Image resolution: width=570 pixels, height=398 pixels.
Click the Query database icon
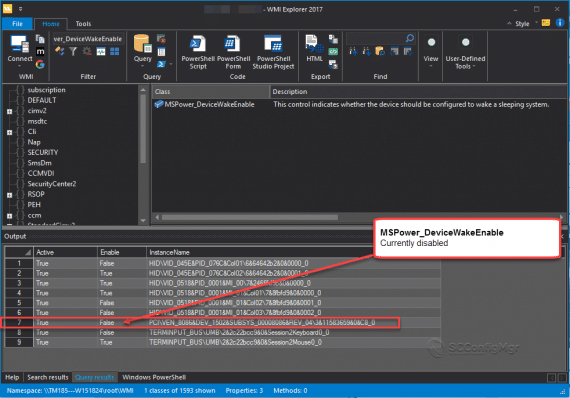pyautogui.click(x=142, y=44)
